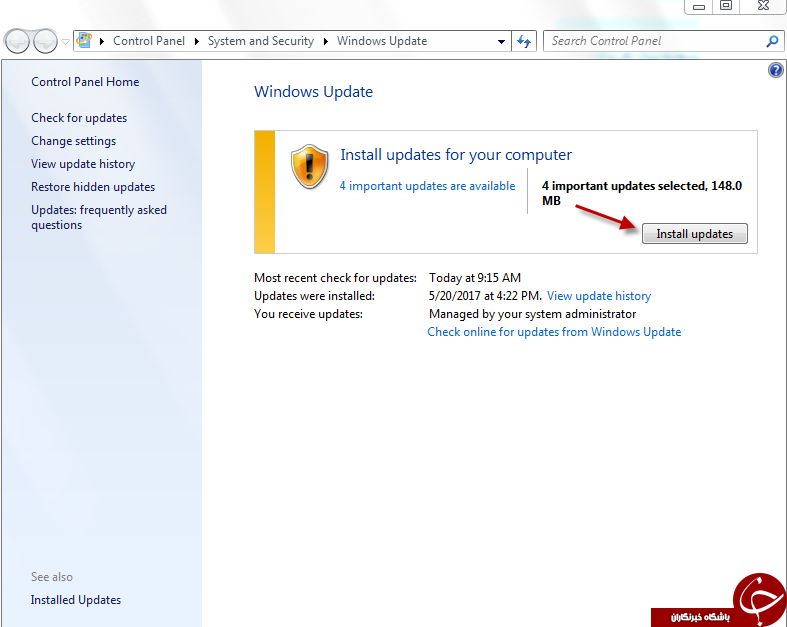
Task: Maximize the Windows Update window
Action: (x=726, y=7)
